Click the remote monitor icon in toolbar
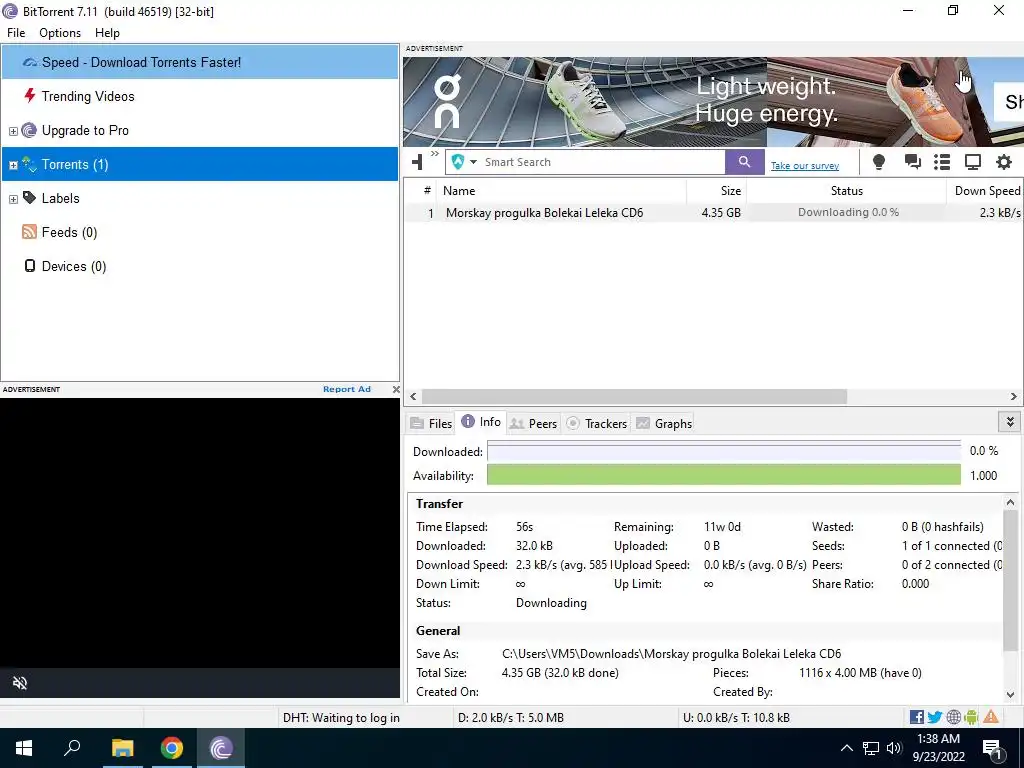The width and height of the screenshot is (1024, 768). (x=972, y=162)
